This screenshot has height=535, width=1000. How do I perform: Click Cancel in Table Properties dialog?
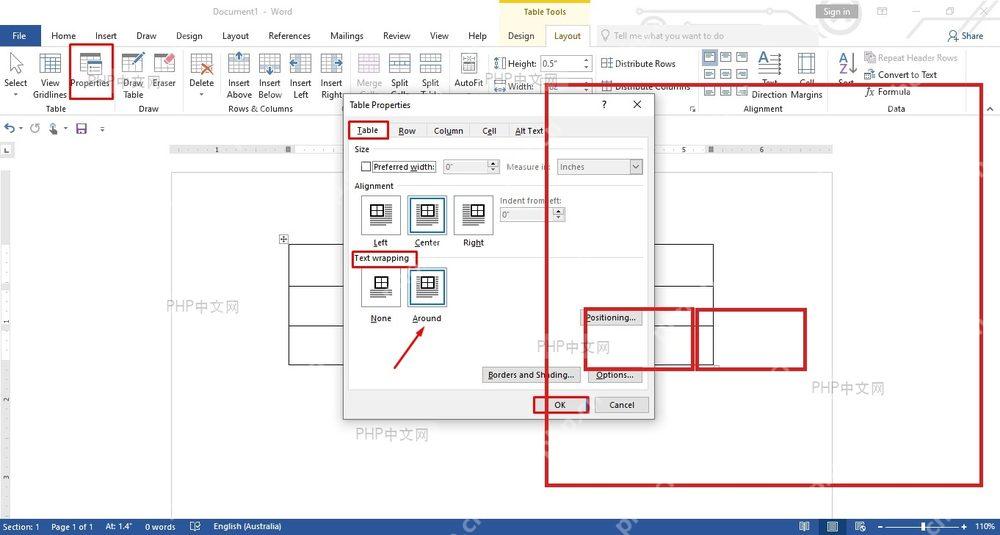click(622, 405)
